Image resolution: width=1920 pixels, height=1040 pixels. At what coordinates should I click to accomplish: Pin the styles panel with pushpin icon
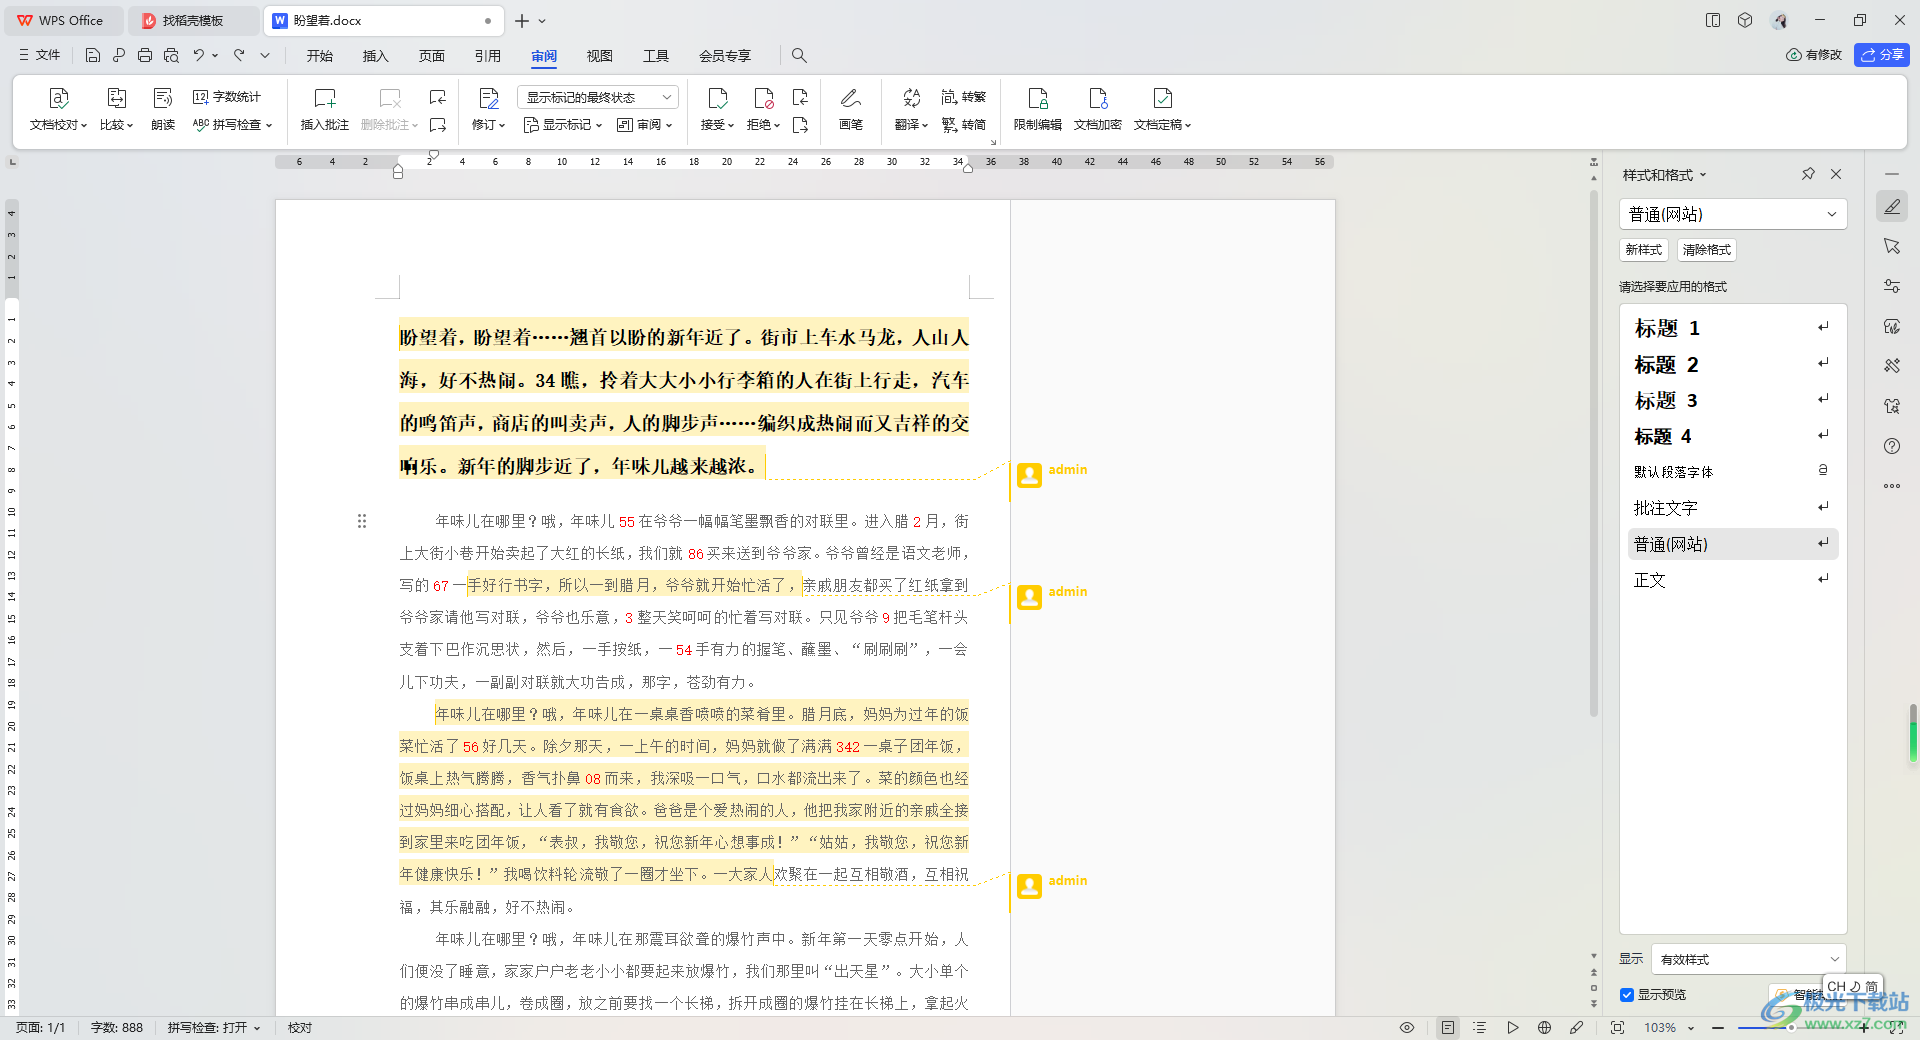(1808, 174)
